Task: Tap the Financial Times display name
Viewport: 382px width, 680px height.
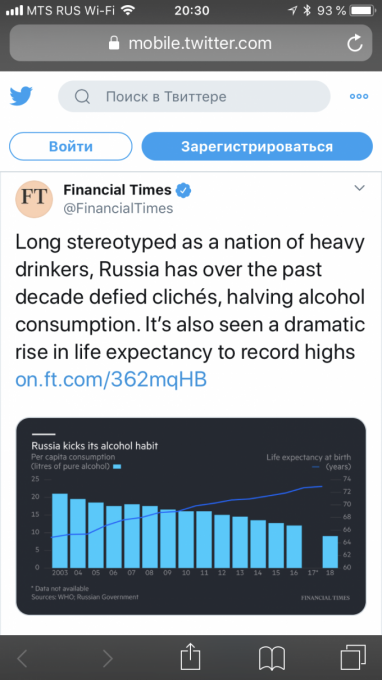Action: [x=118, y=190]
